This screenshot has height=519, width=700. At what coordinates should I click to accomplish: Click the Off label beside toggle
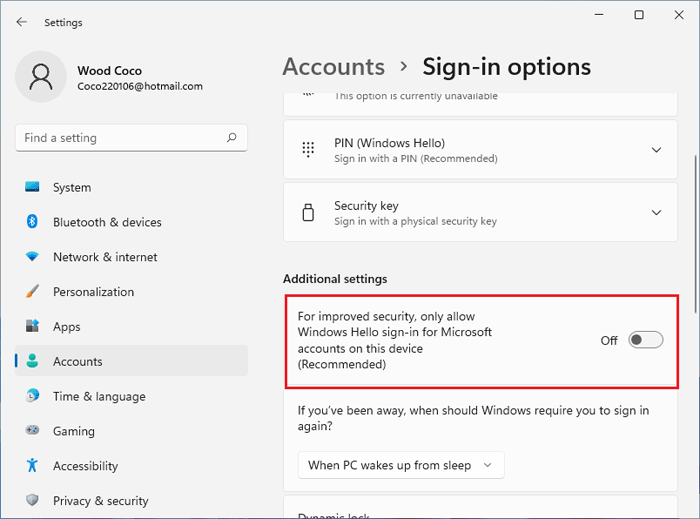(x=609, y=340)
